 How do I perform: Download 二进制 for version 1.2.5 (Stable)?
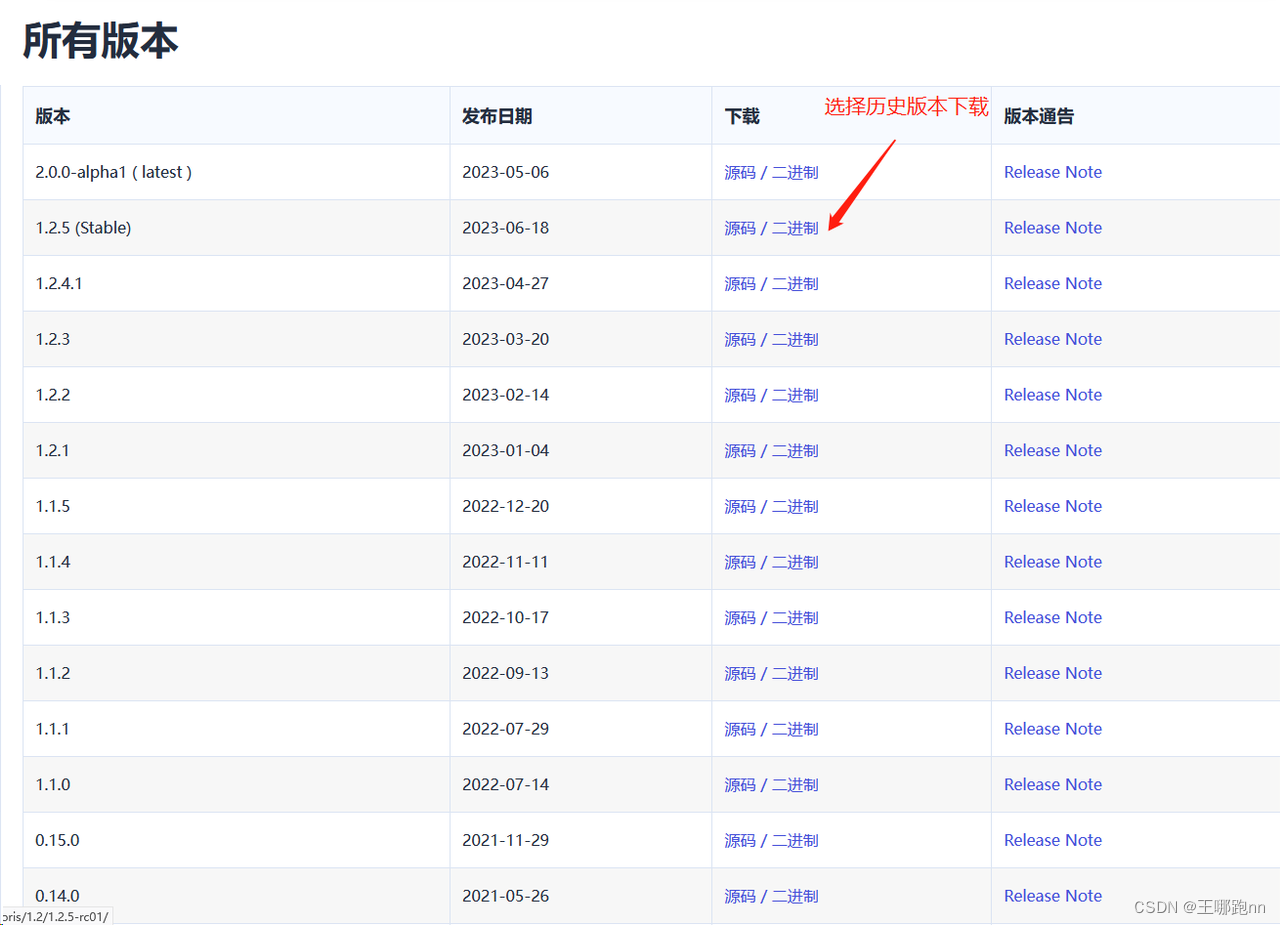pos(795,228)
